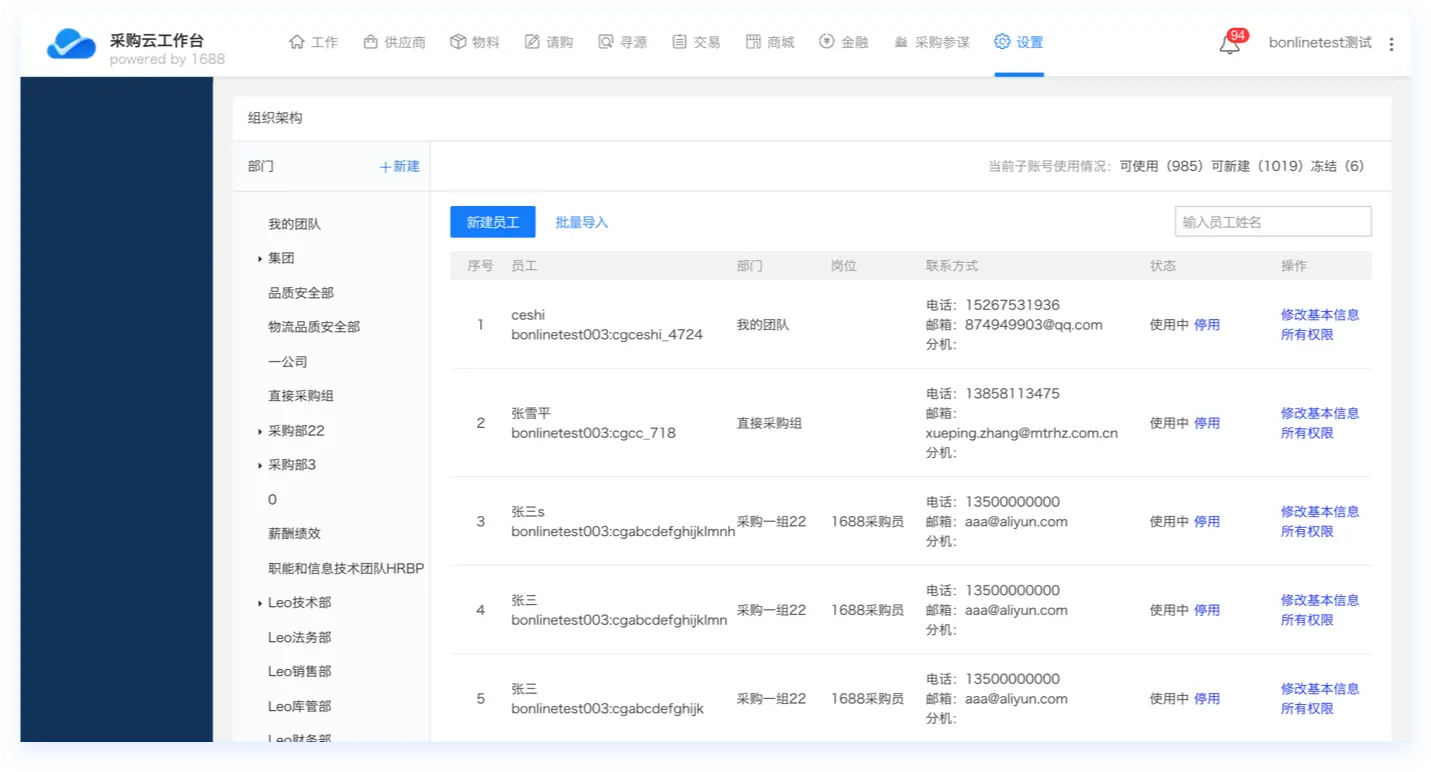
Task: Focus the 输入员工姓名 search field
Action: coord(1273,222)
